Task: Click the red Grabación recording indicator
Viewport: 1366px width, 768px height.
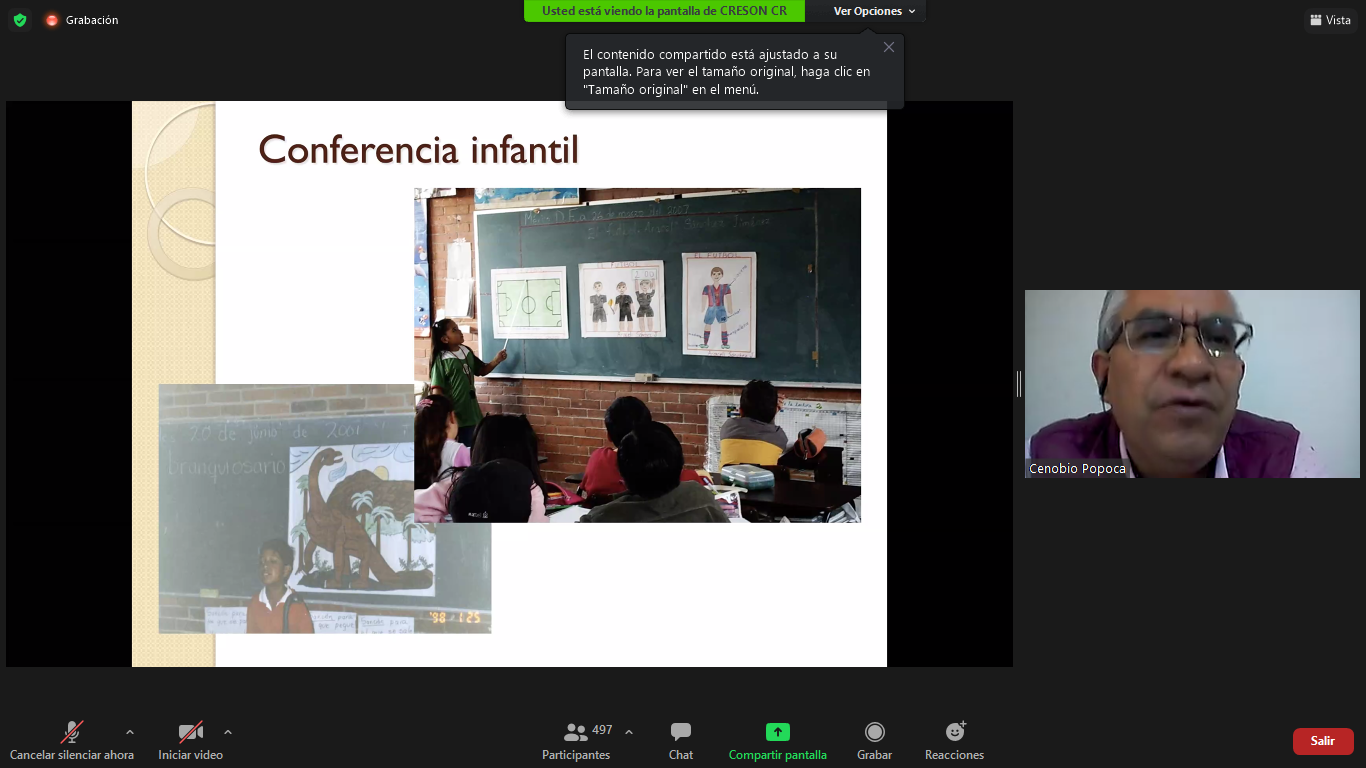Action: point(52,20)
